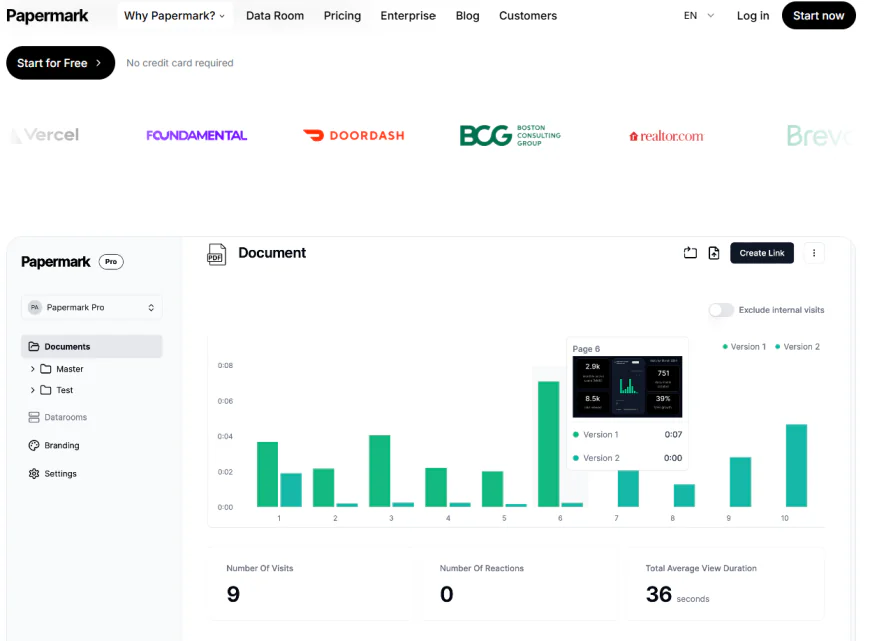This screenshot has height=641, width=870.
Task: Click the Number Of Visits card
Action: (x=311, y=584)
